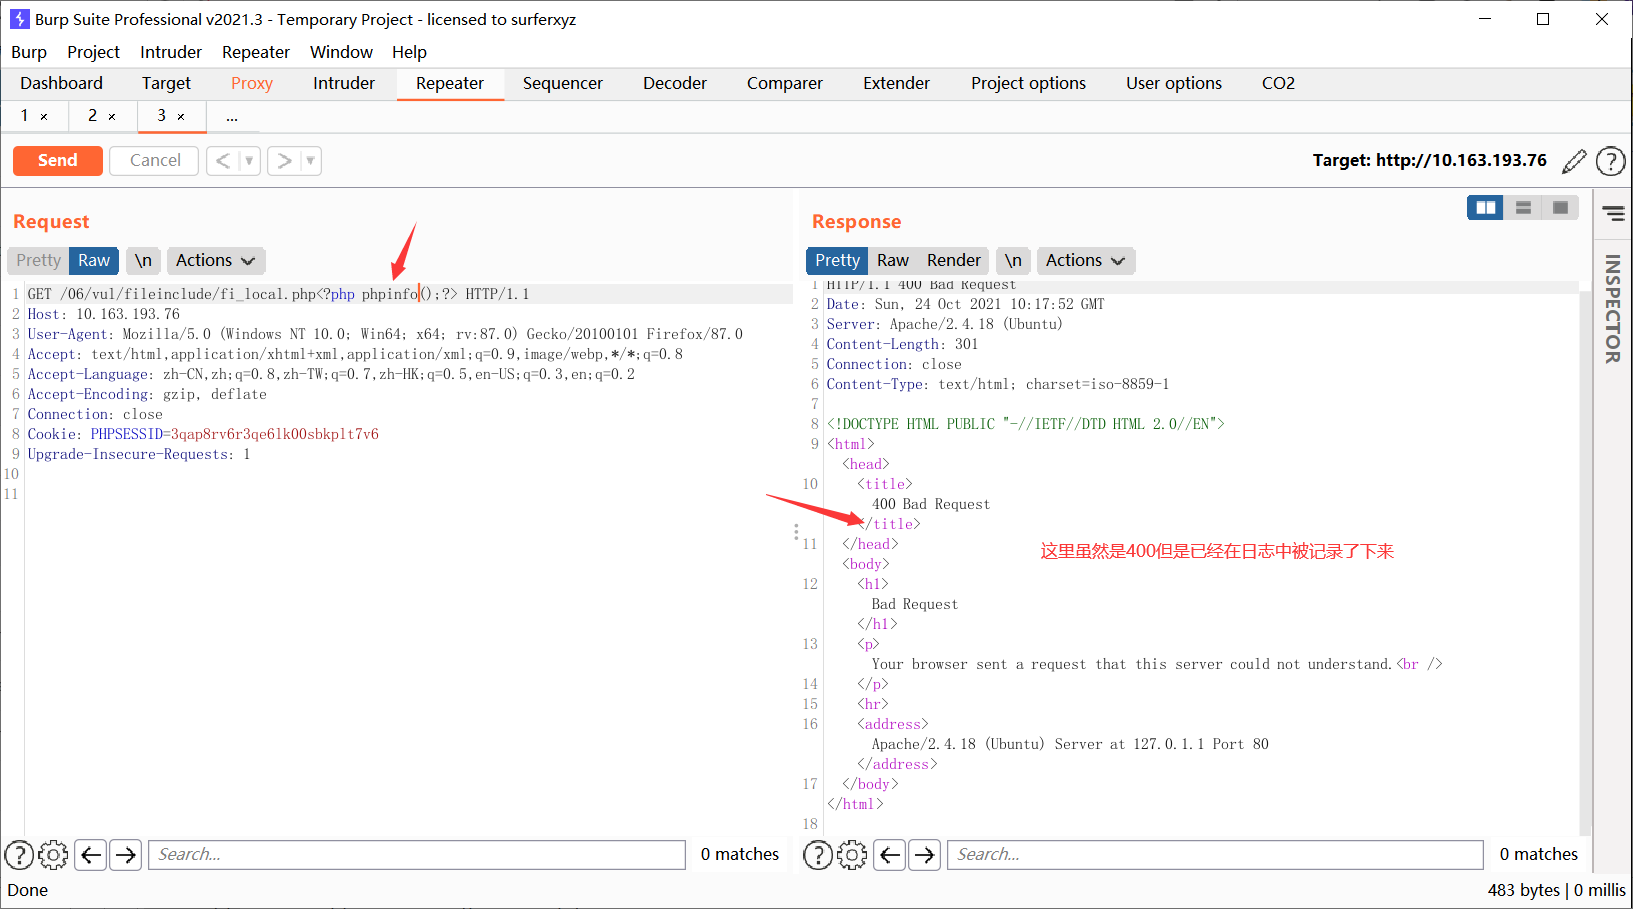Open forward history dropdown arrow
The image size is (1633, 909).
(x=310, y=161)
